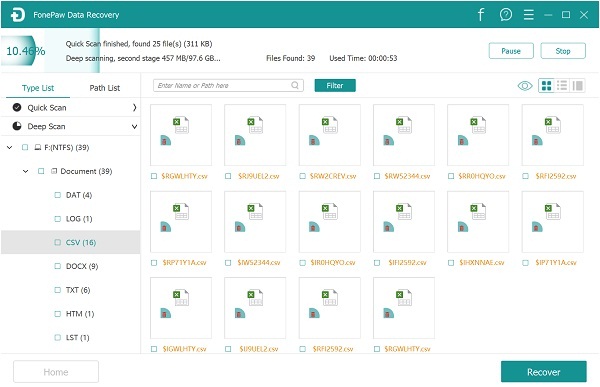
Task: Collapse the Document (39) tree node
Action: pyautogui.click(x=25, y=171)
